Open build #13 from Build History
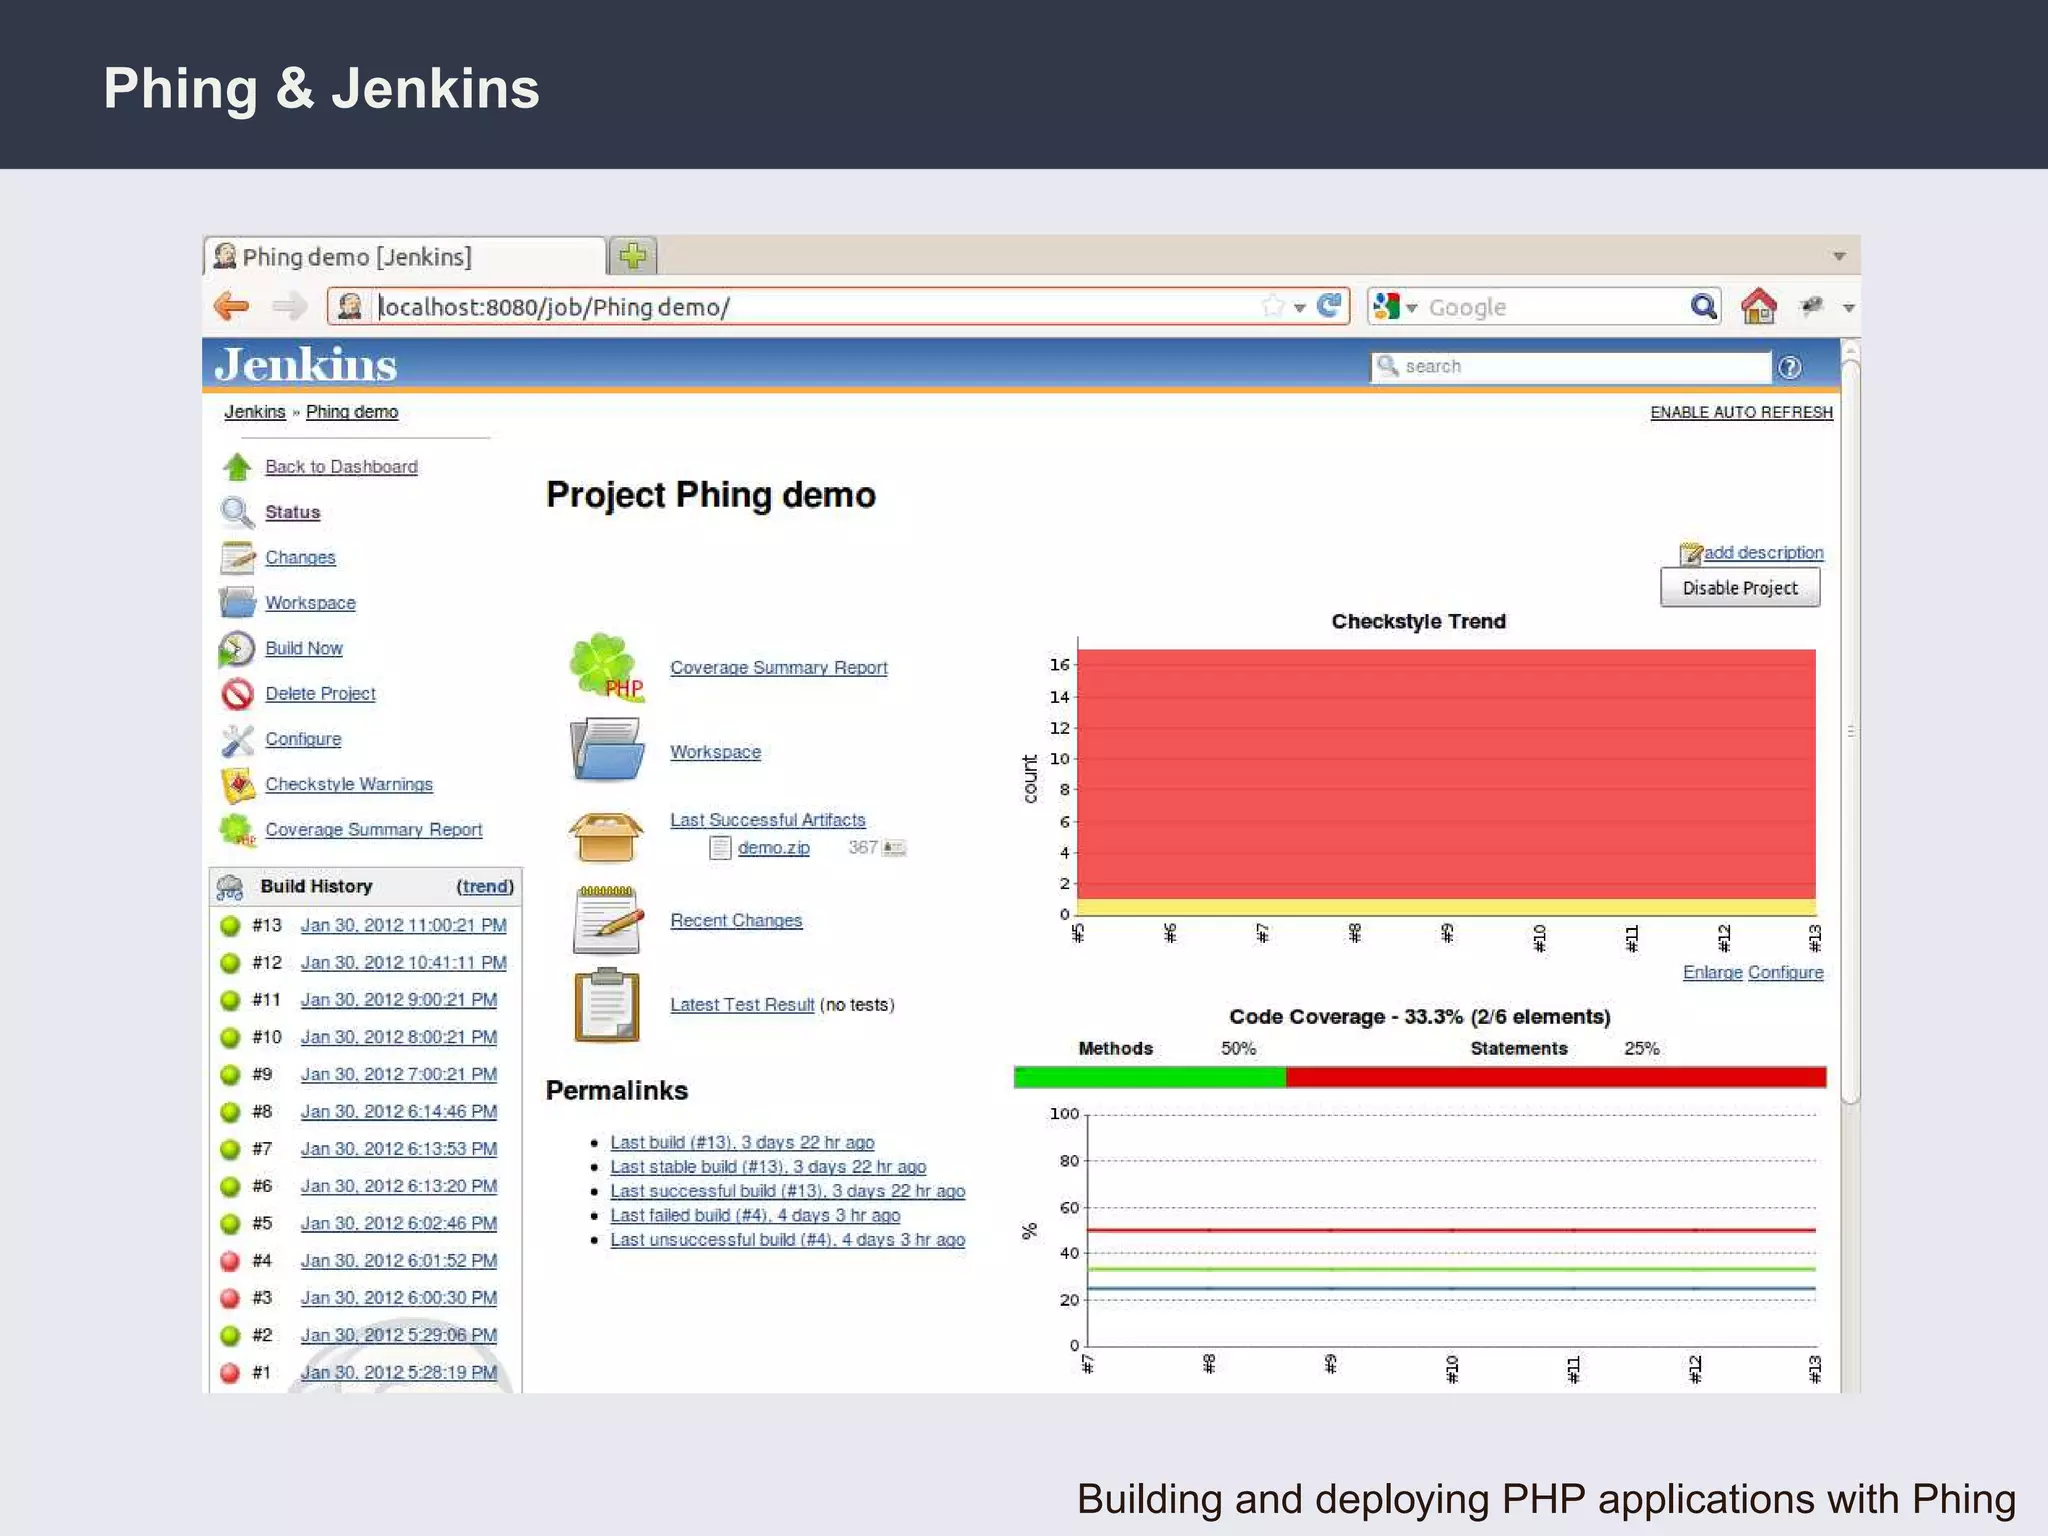The width and height of the screenshot is (2048, 1536). click(403, 925)
